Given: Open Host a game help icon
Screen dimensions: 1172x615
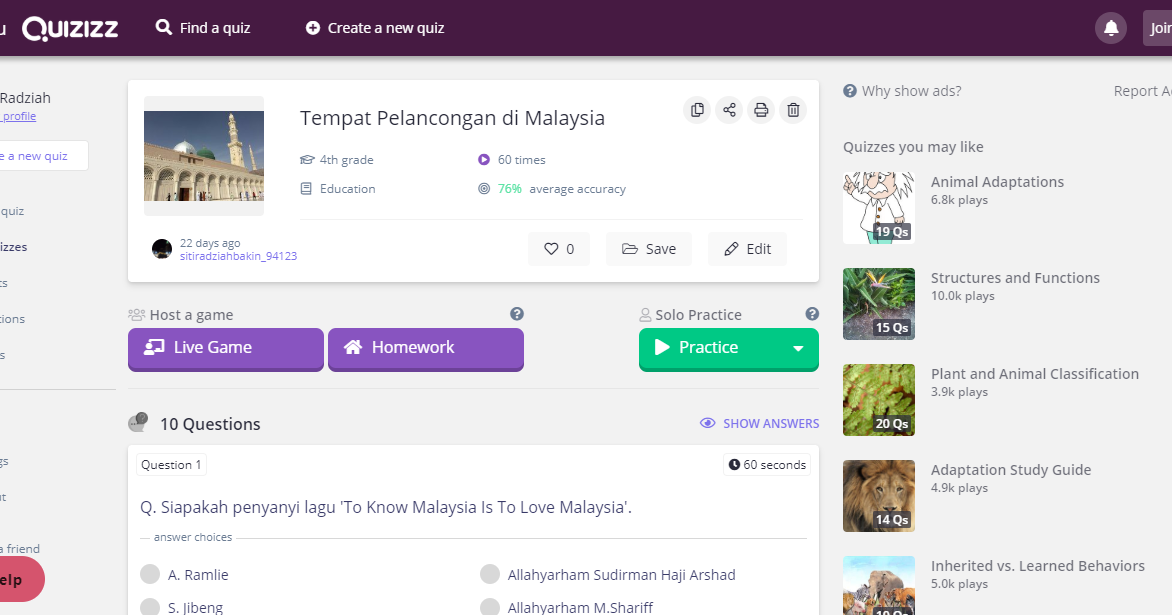Looking at the screenshot, I should 516,314.
